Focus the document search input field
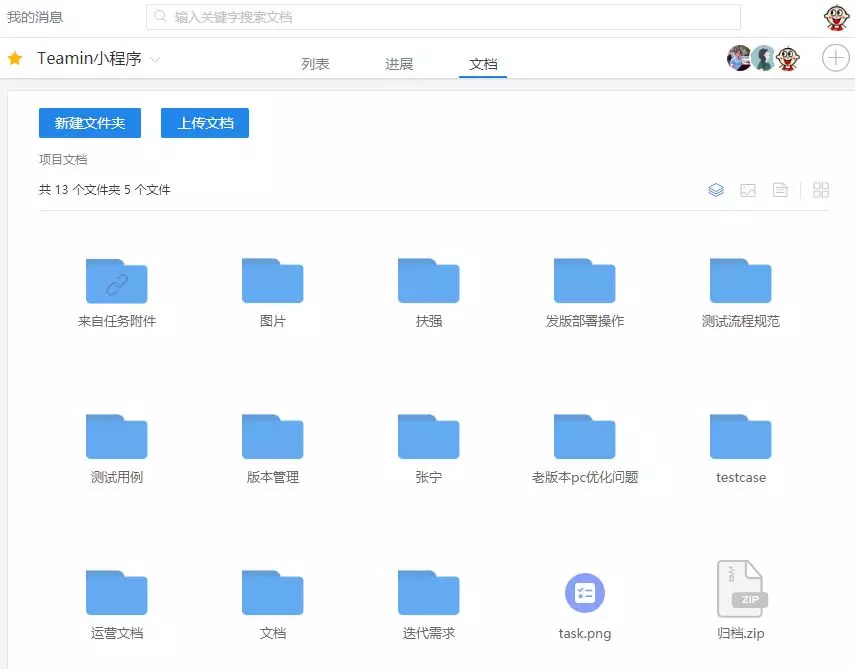Image resolution: width=855 pixels, height=669 pixels. [443, 17]
